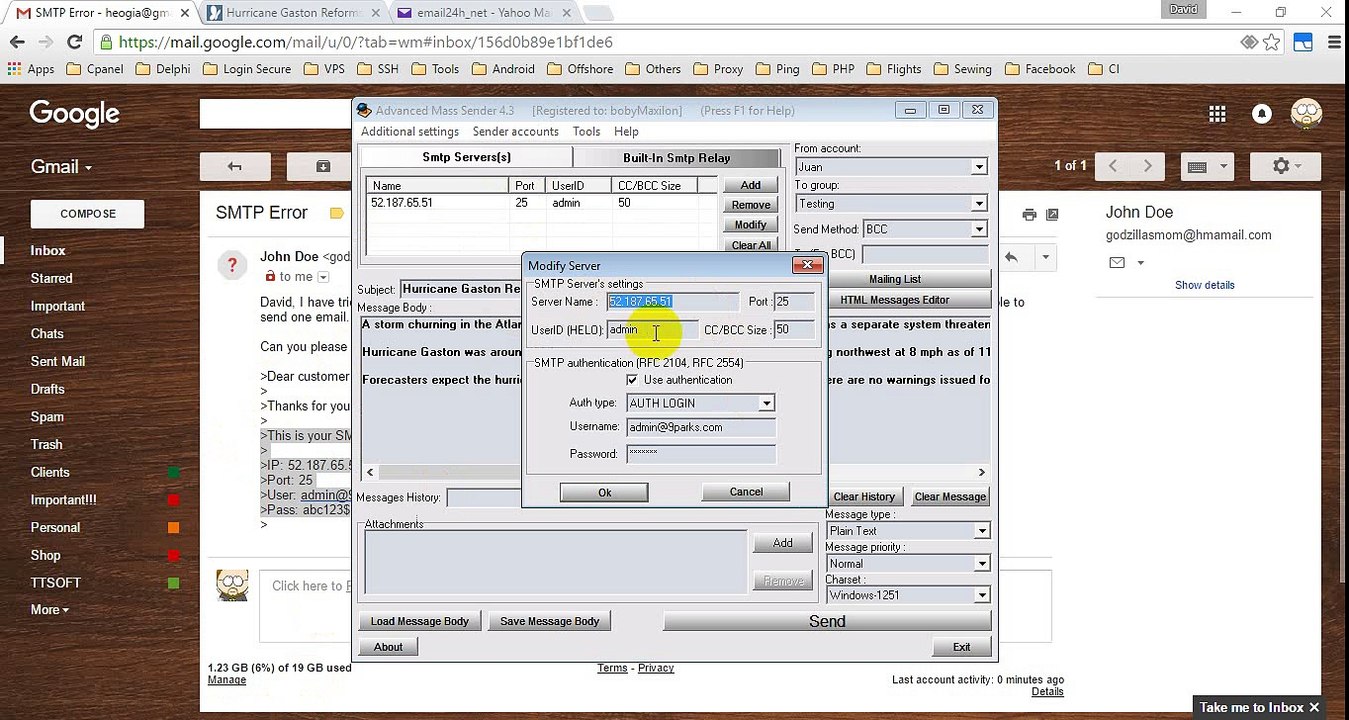The image size is (1349, 720).
Task: Open Gmail settings gear
Action: pyautogui.click(x=1286, y=166)
